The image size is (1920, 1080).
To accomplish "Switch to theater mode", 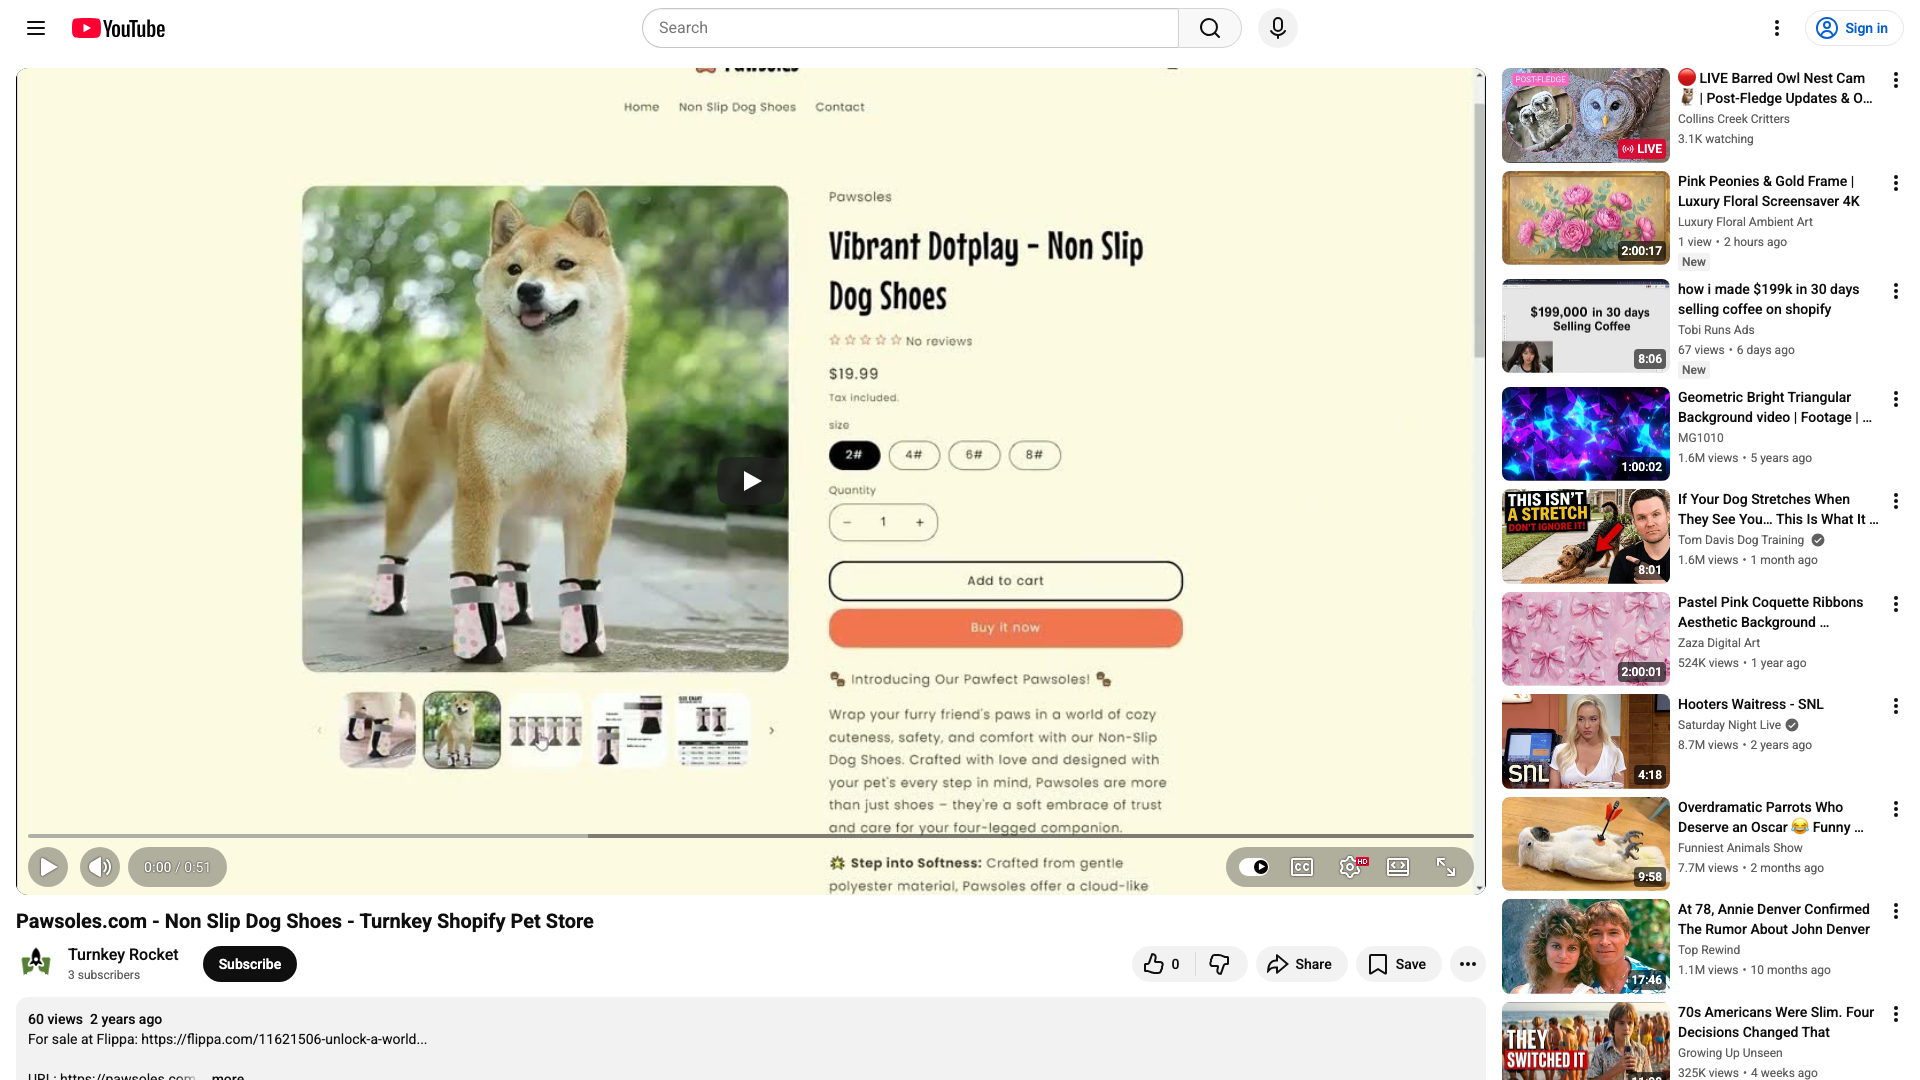I will click(1398, 867).
